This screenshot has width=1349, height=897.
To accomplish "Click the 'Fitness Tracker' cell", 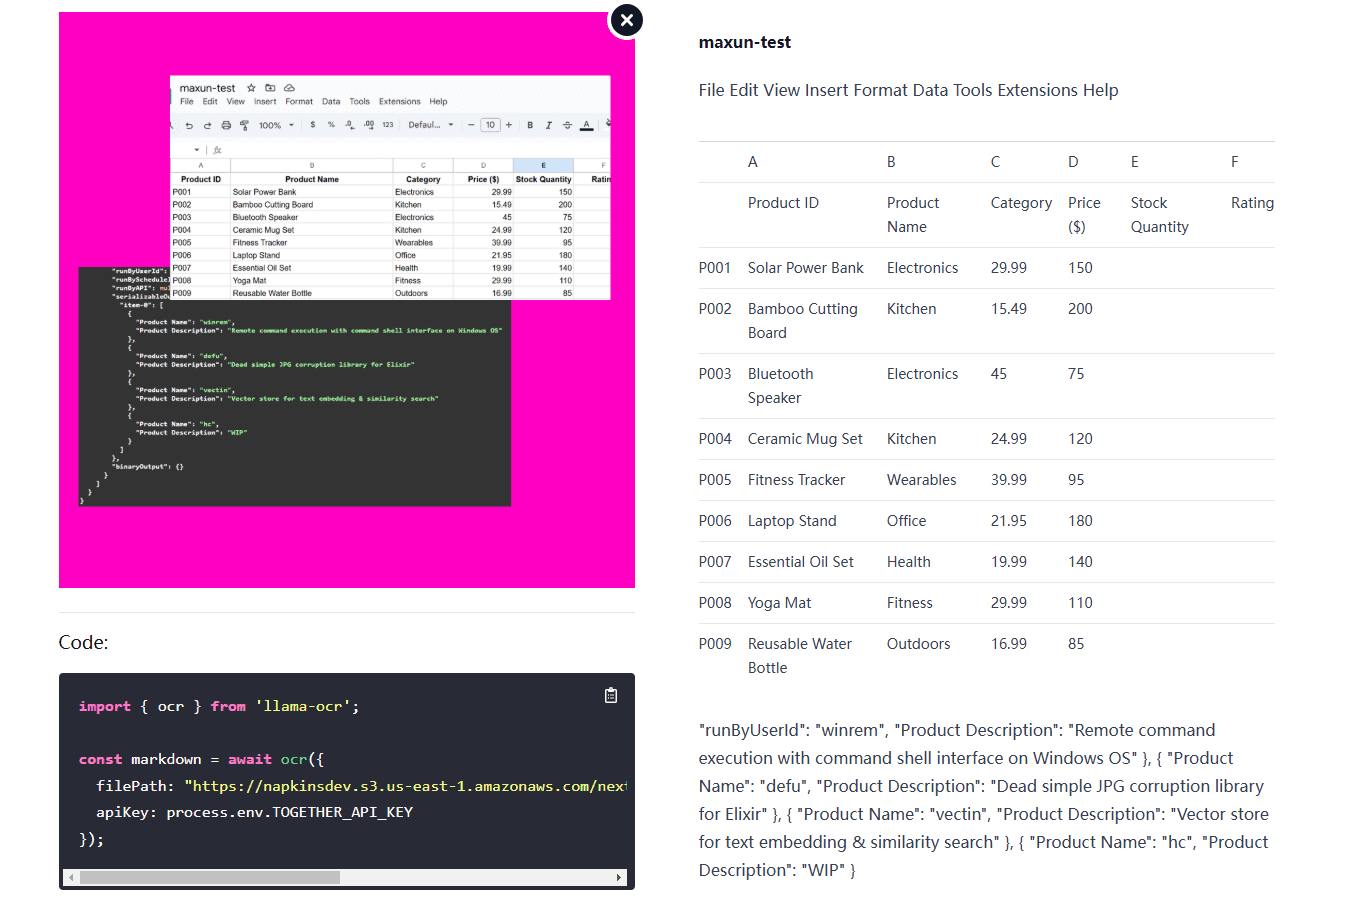I will [796, 480].
